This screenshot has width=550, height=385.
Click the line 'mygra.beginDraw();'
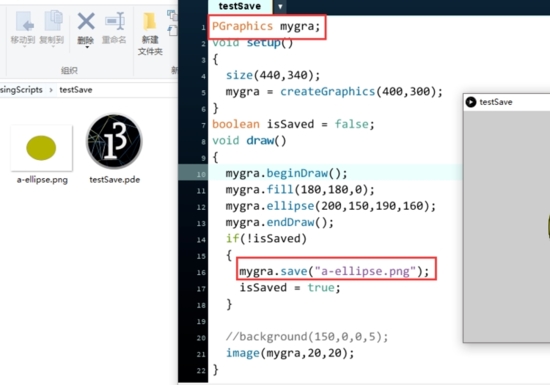point(286,173)
